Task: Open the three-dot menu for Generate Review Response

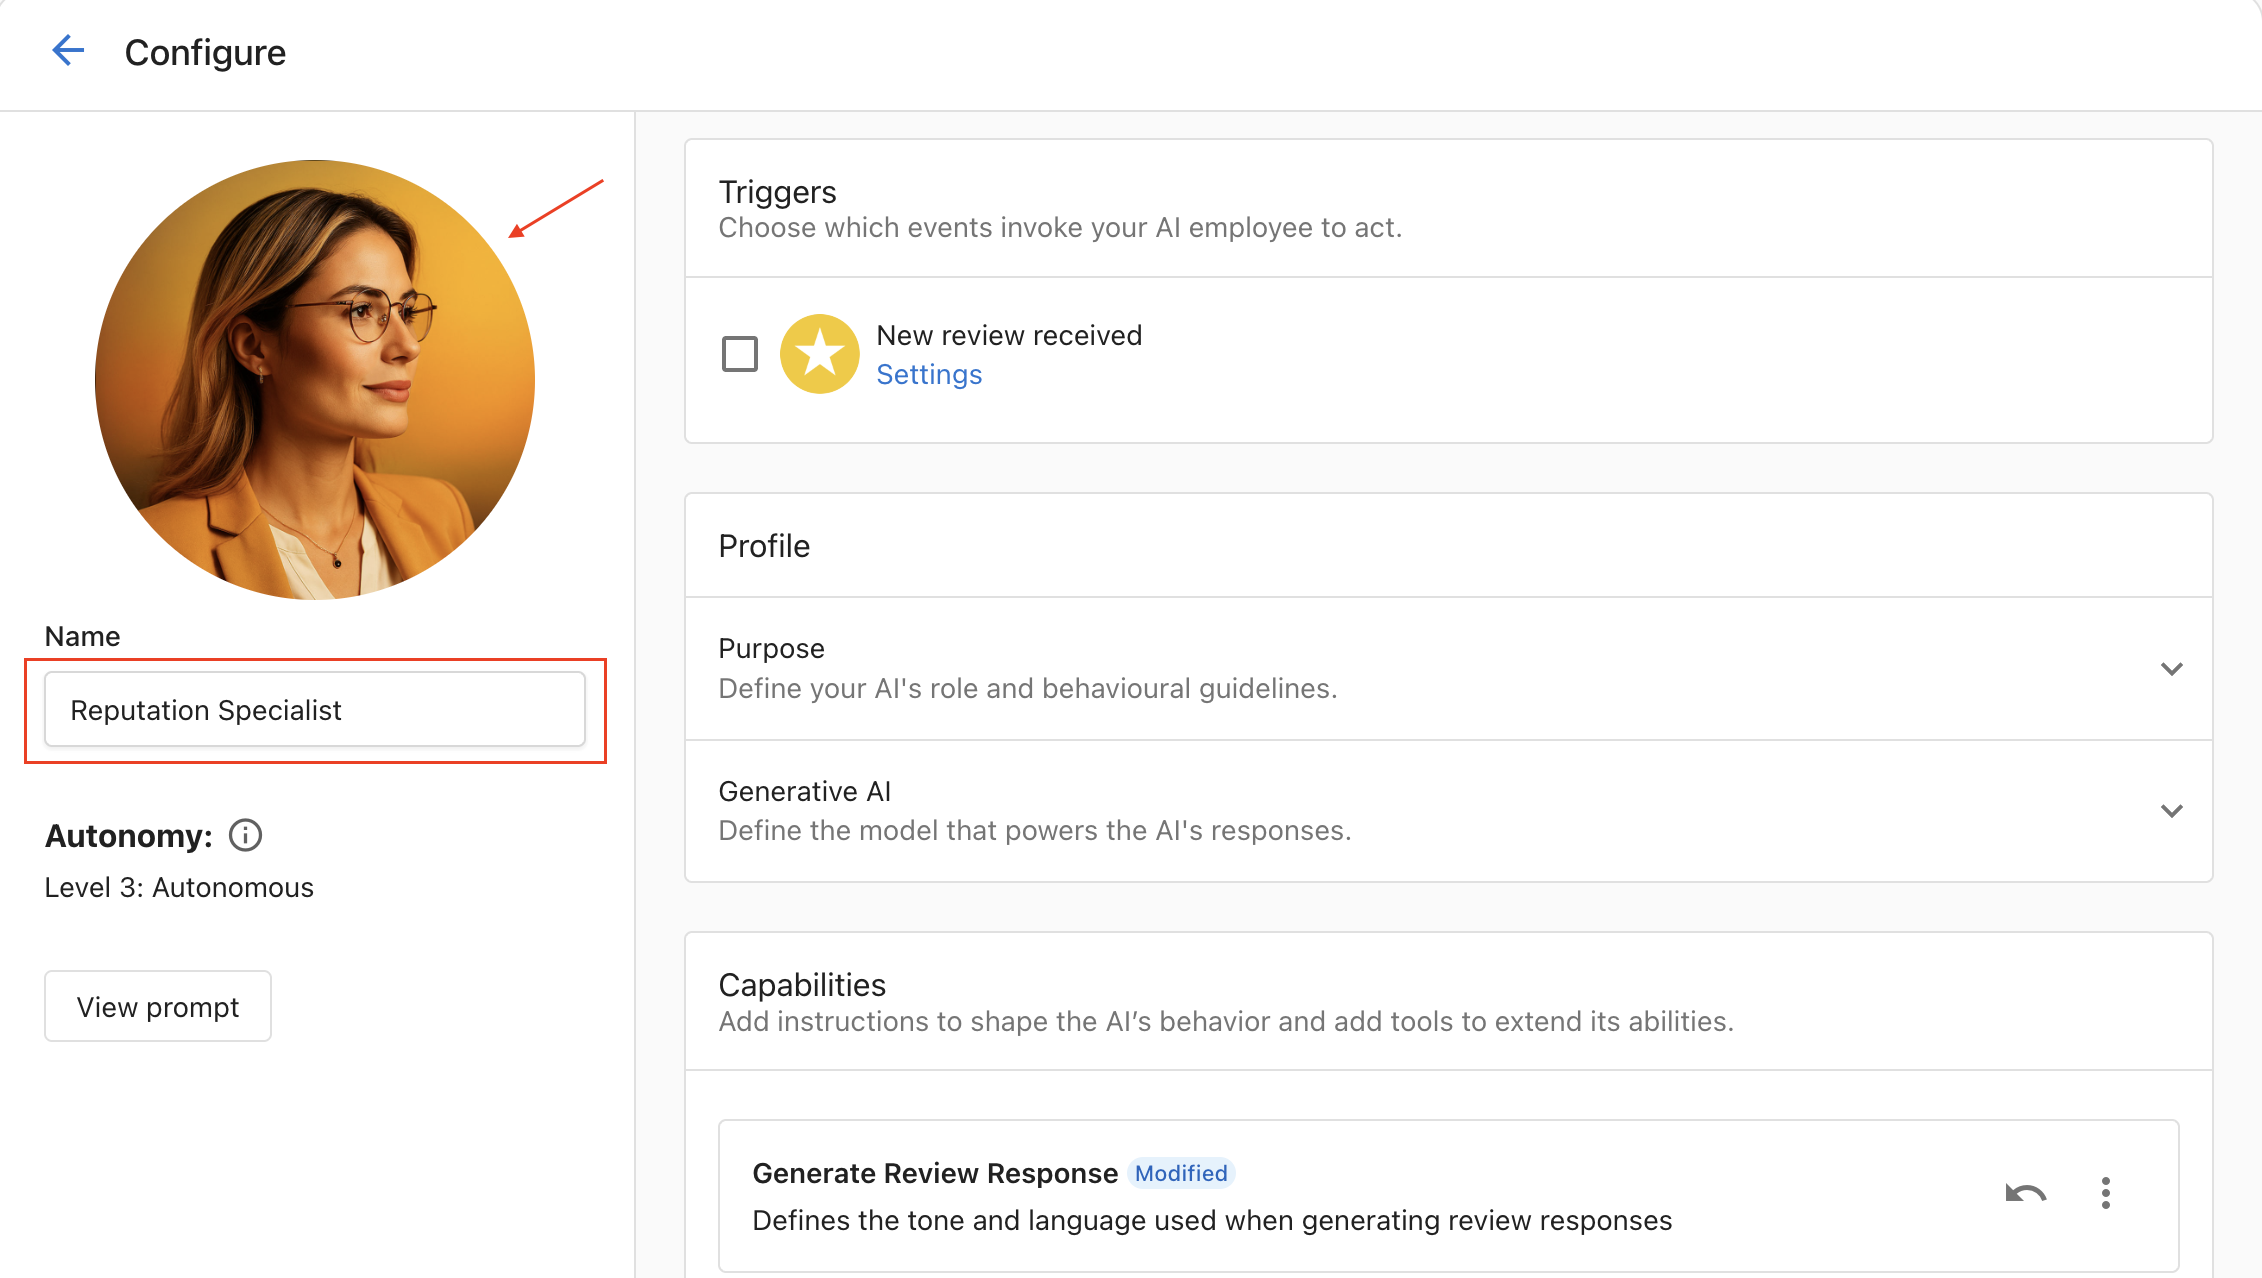Action: 2105,1193
